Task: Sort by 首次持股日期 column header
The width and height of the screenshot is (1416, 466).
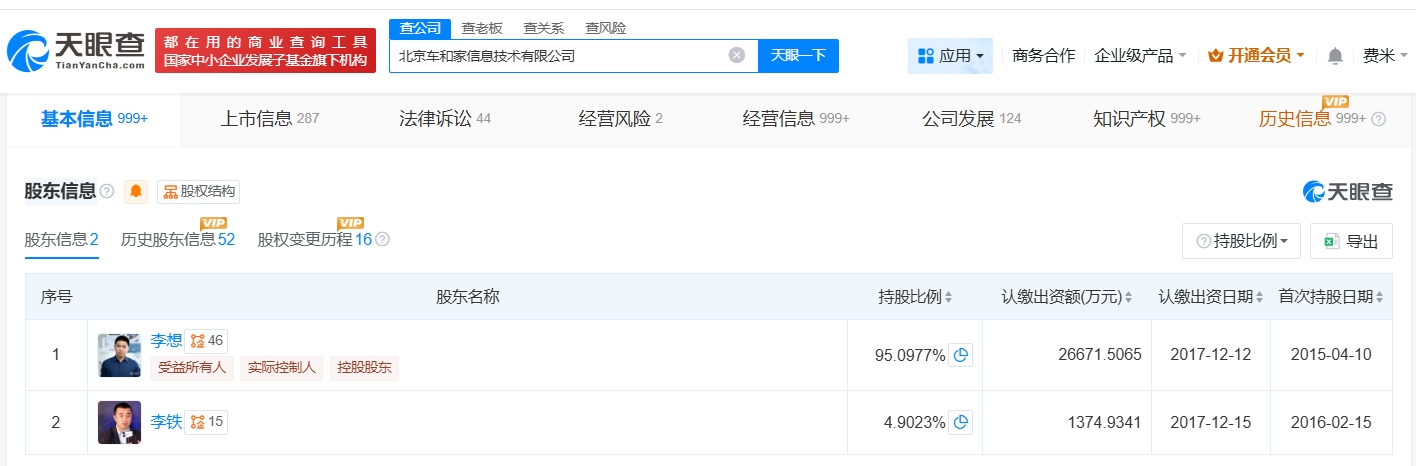Action: 1330,297
